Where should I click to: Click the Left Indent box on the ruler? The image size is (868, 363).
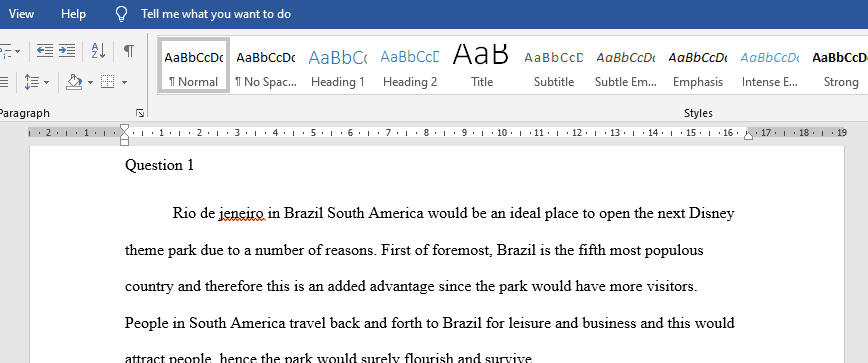[125, 142]
